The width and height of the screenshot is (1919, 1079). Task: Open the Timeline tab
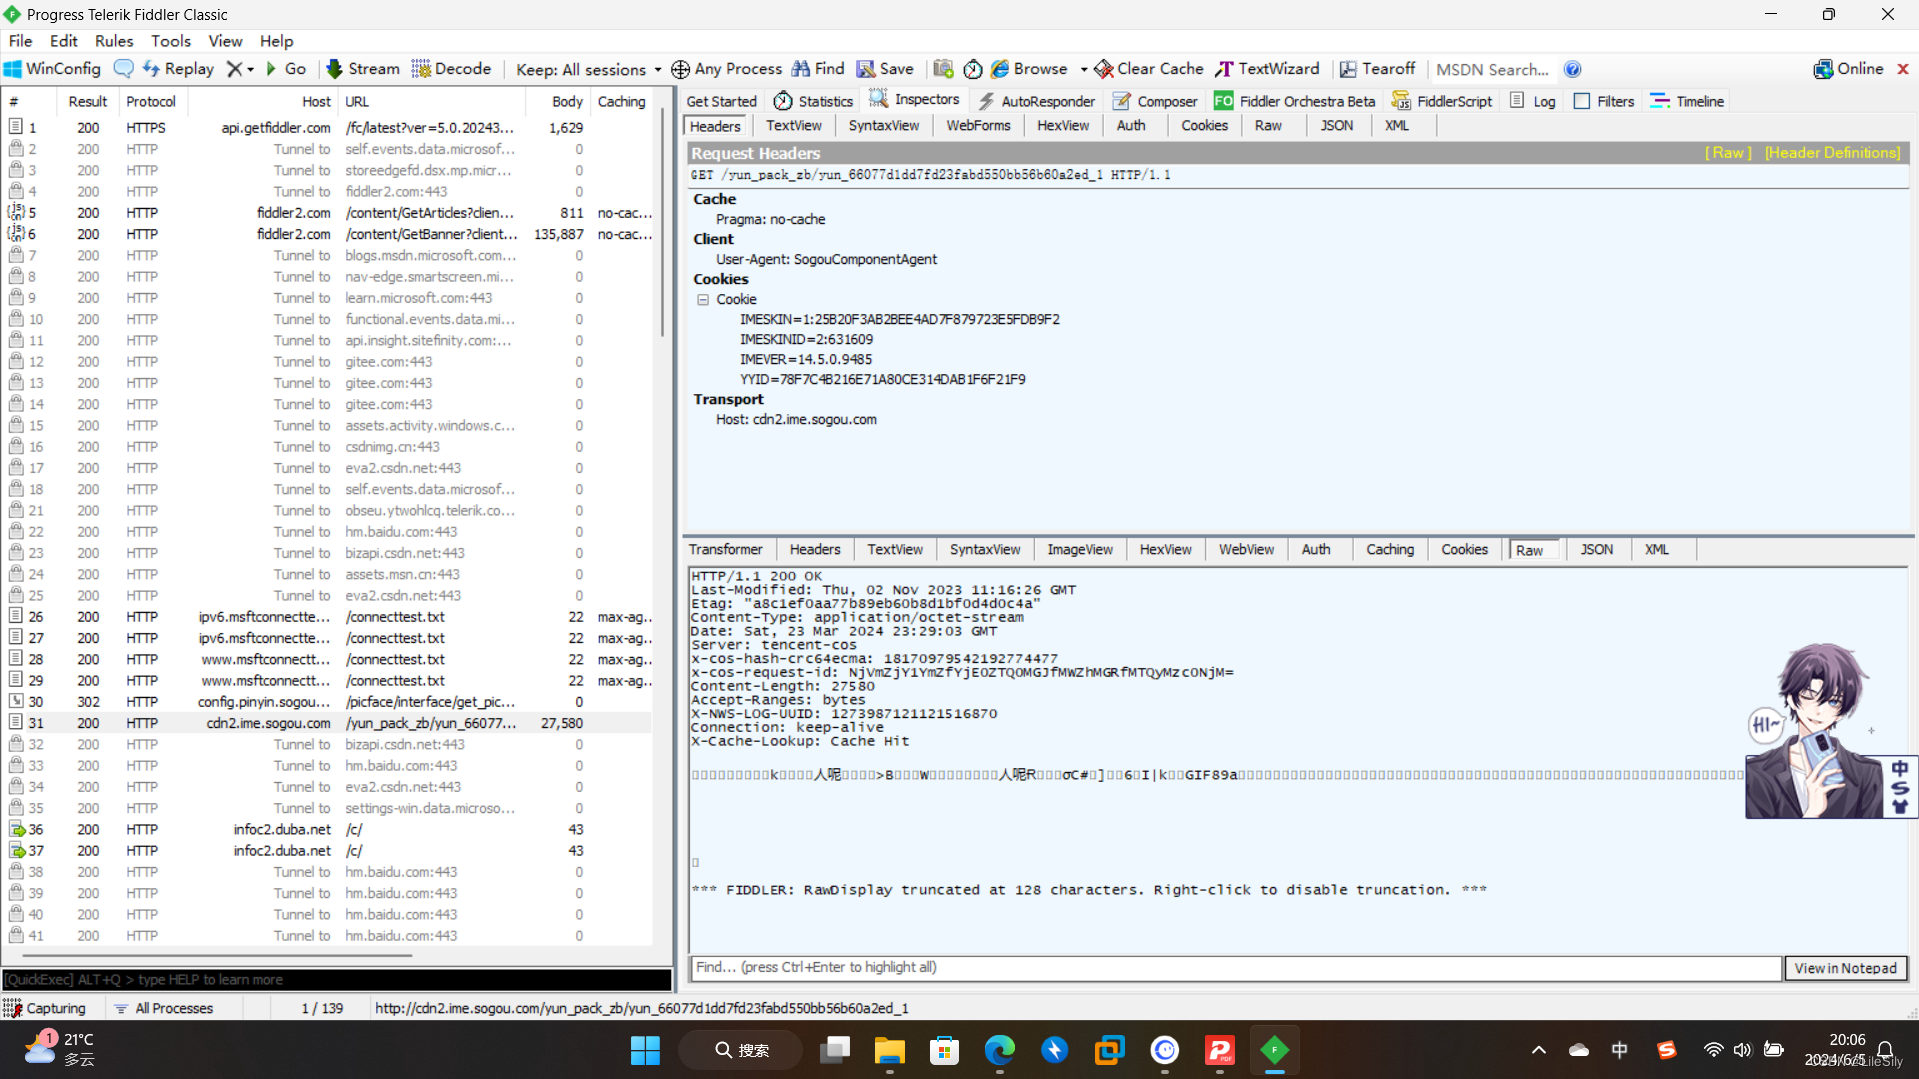1687,101
